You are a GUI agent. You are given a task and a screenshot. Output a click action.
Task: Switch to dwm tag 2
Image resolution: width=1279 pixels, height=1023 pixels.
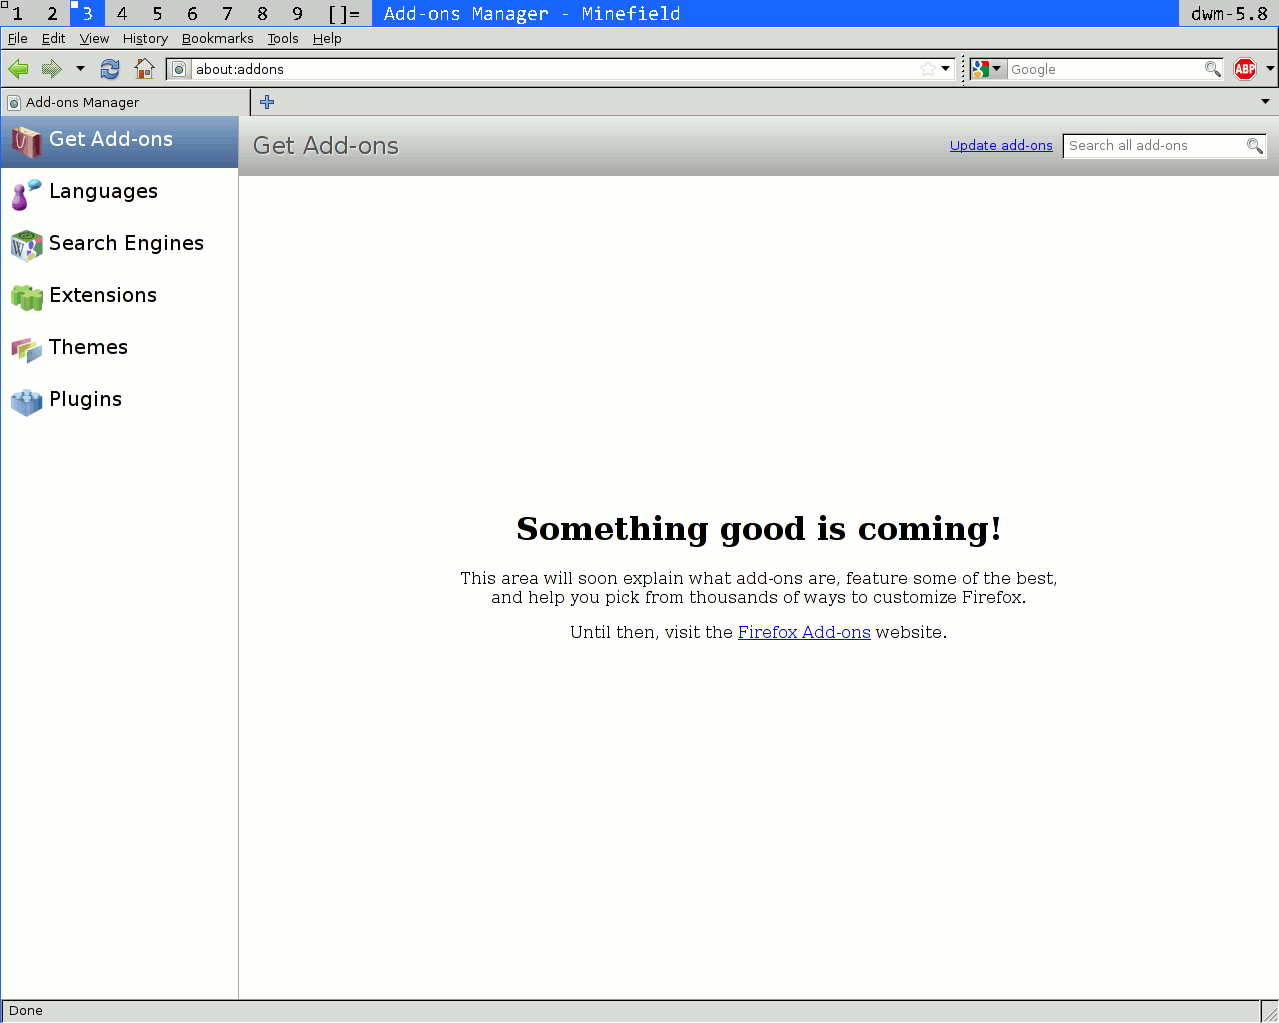click(x=52, y=13)
